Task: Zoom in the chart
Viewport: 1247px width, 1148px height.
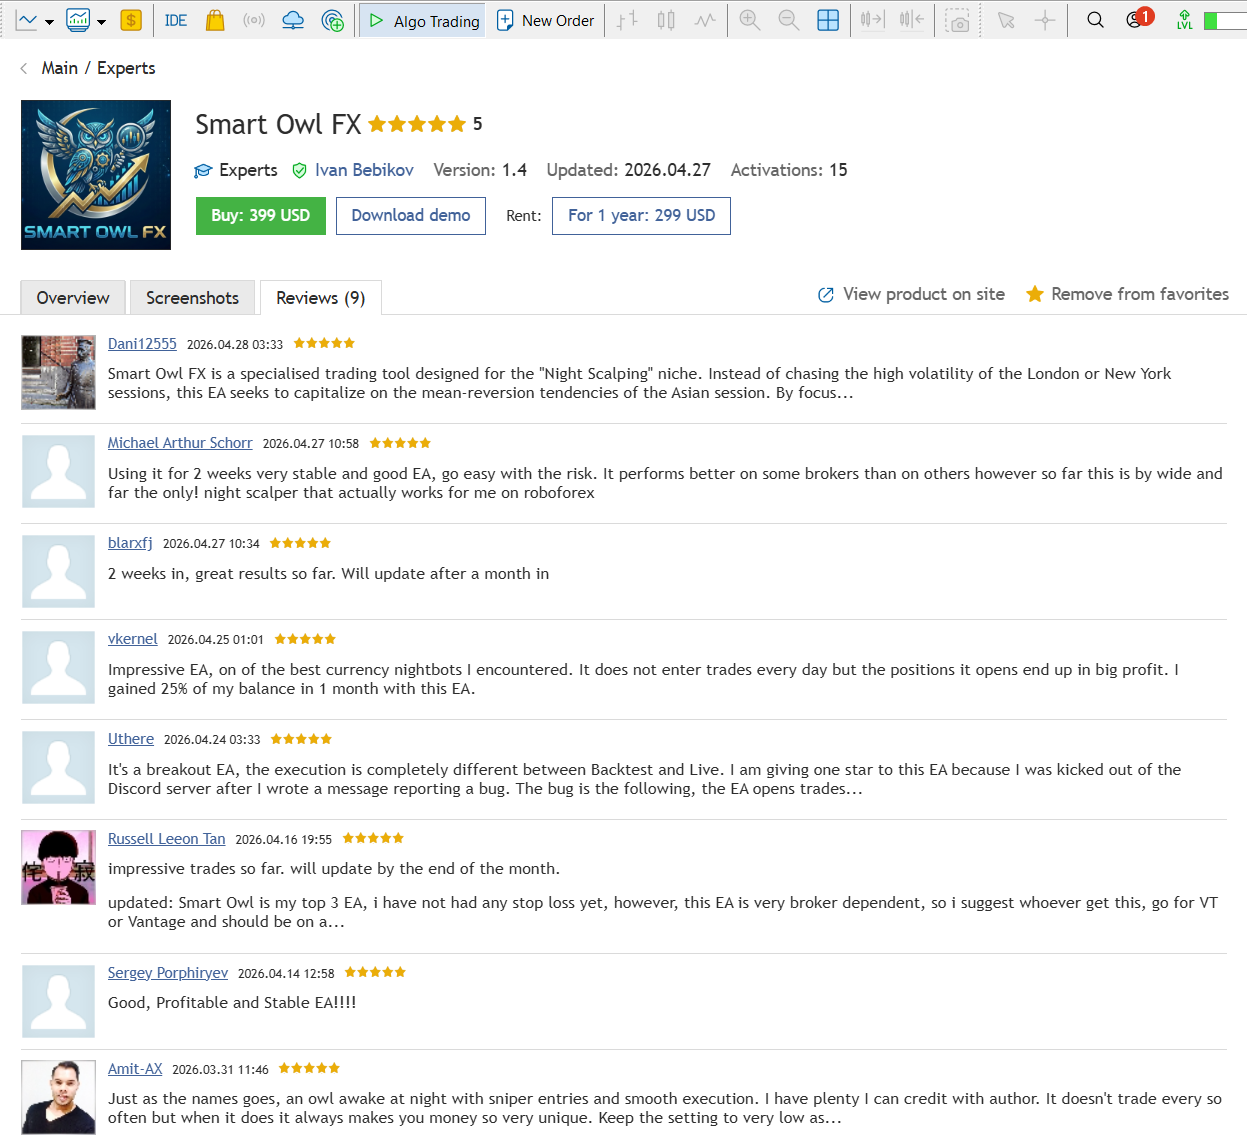Action: tap(750, 20)
